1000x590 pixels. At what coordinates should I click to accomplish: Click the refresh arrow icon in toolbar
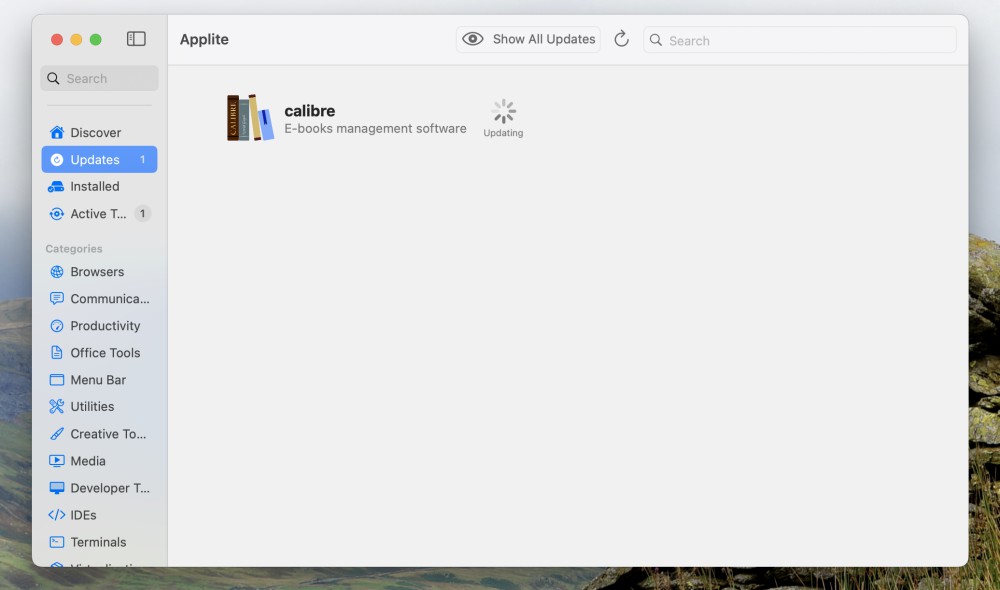click(x=621, y=40)
